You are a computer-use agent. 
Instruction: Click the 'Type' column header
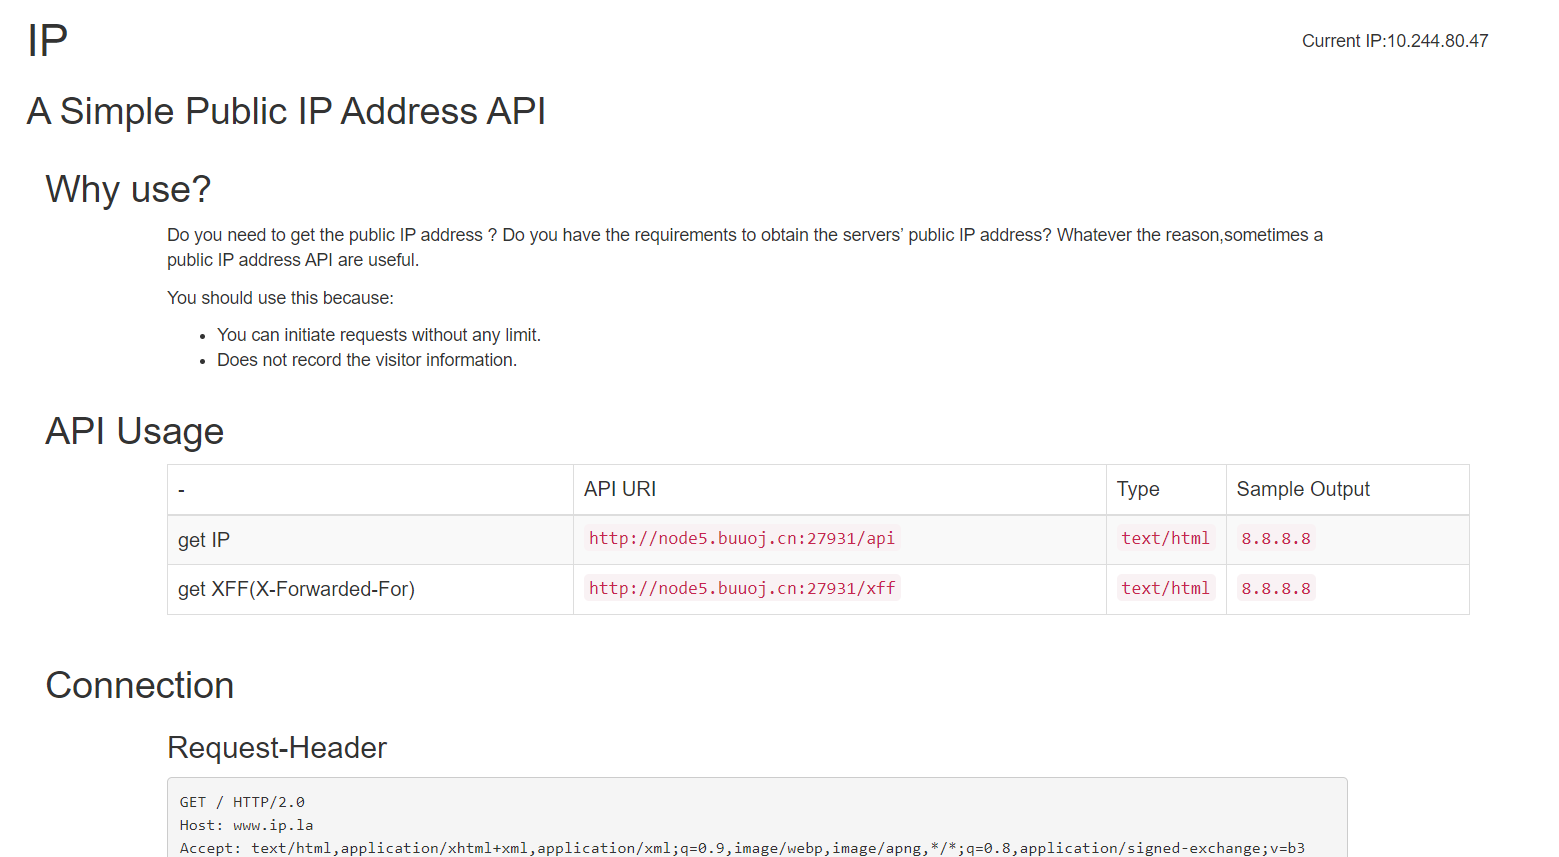pyautogui.click(x=1138, y=489)
